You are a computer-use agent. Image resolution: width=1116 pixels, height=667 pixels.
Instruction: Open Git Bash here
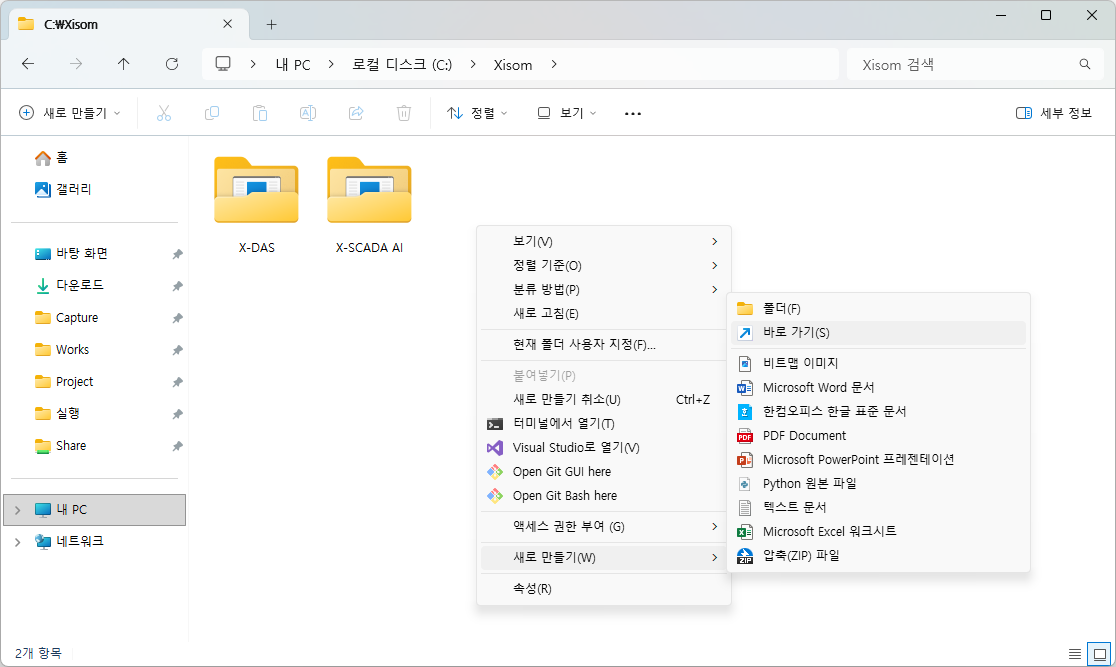coord(564,495)
